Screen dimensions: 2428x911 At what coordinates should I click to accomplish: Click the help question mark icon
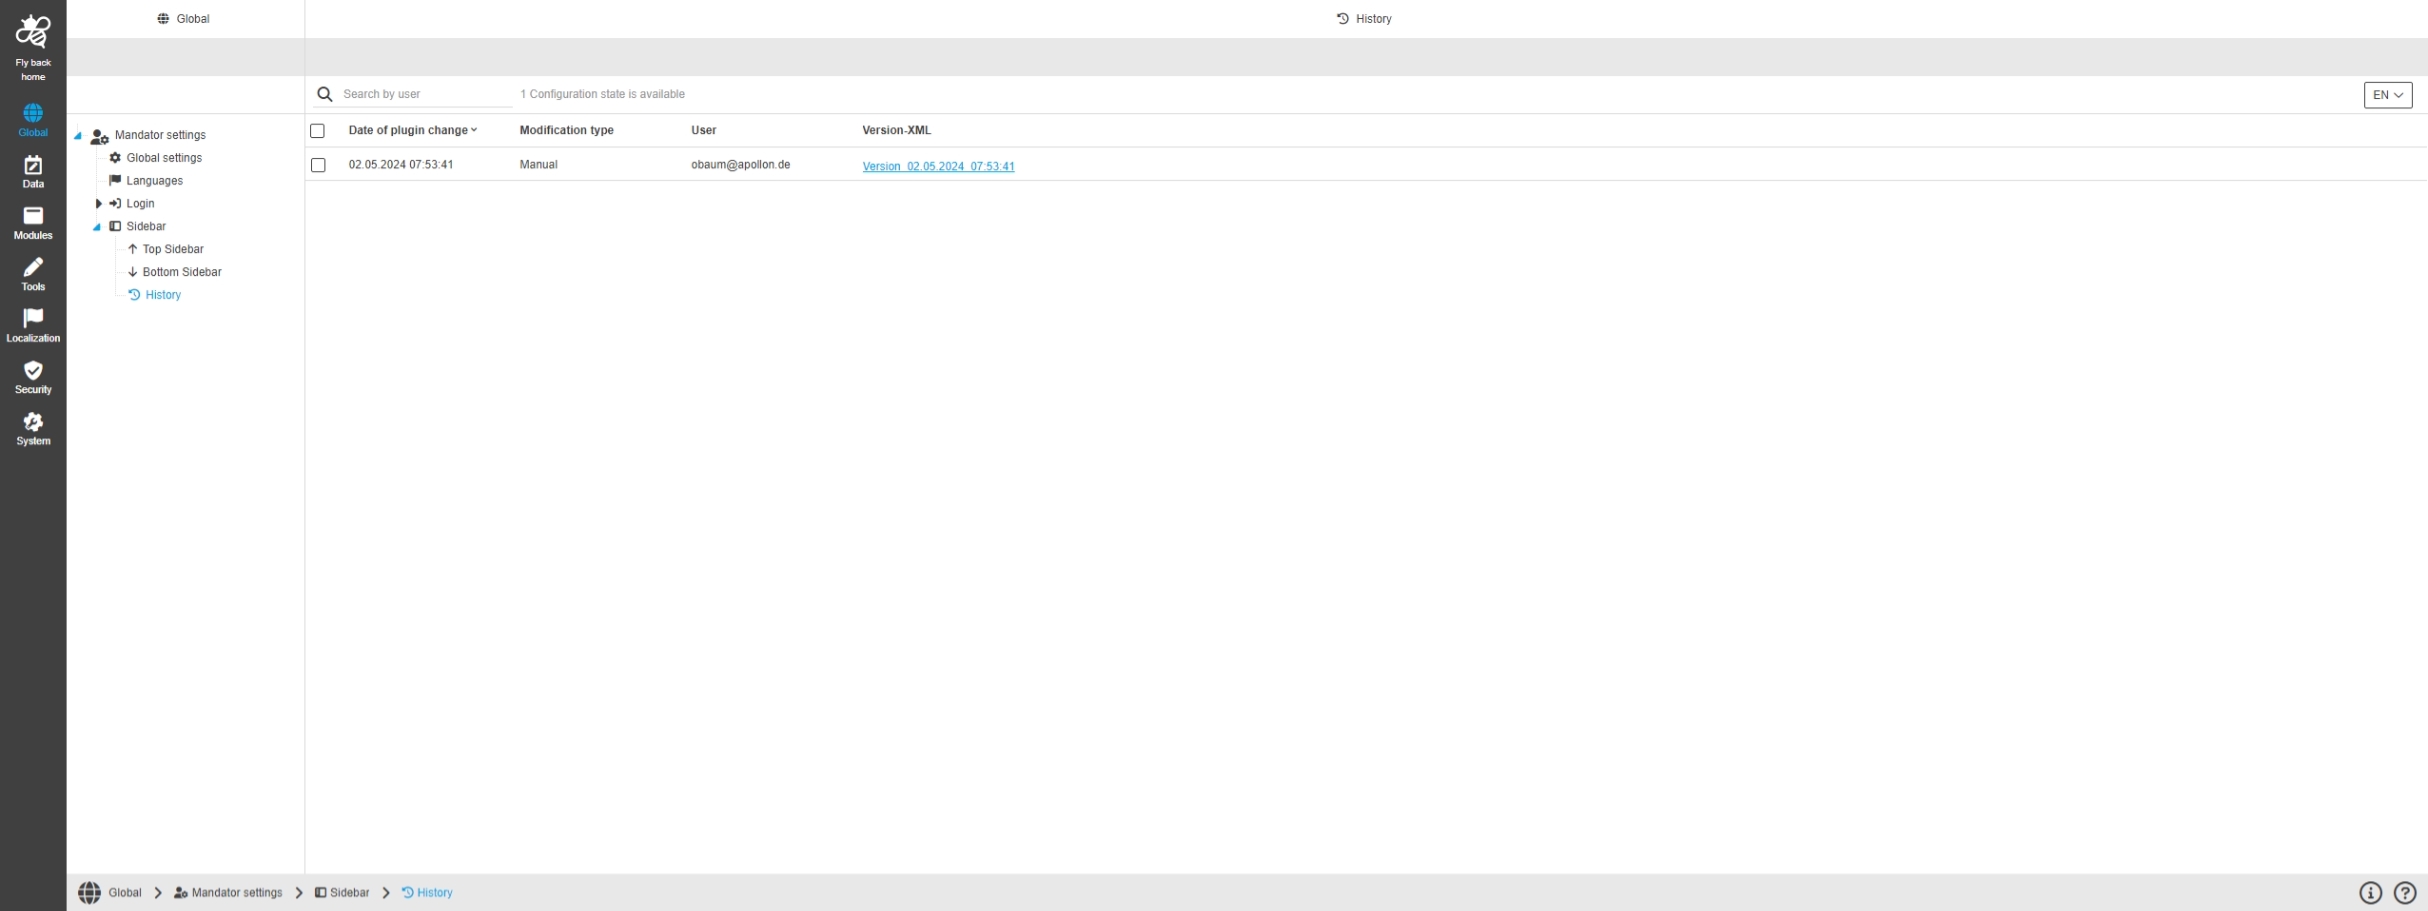point(2405,893)
